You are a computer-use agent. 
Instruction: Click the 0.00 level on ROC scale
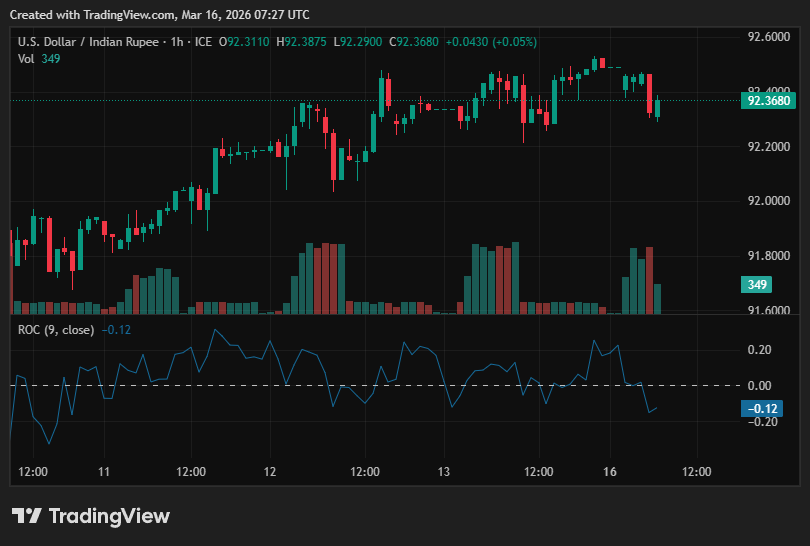pos(759,386)
